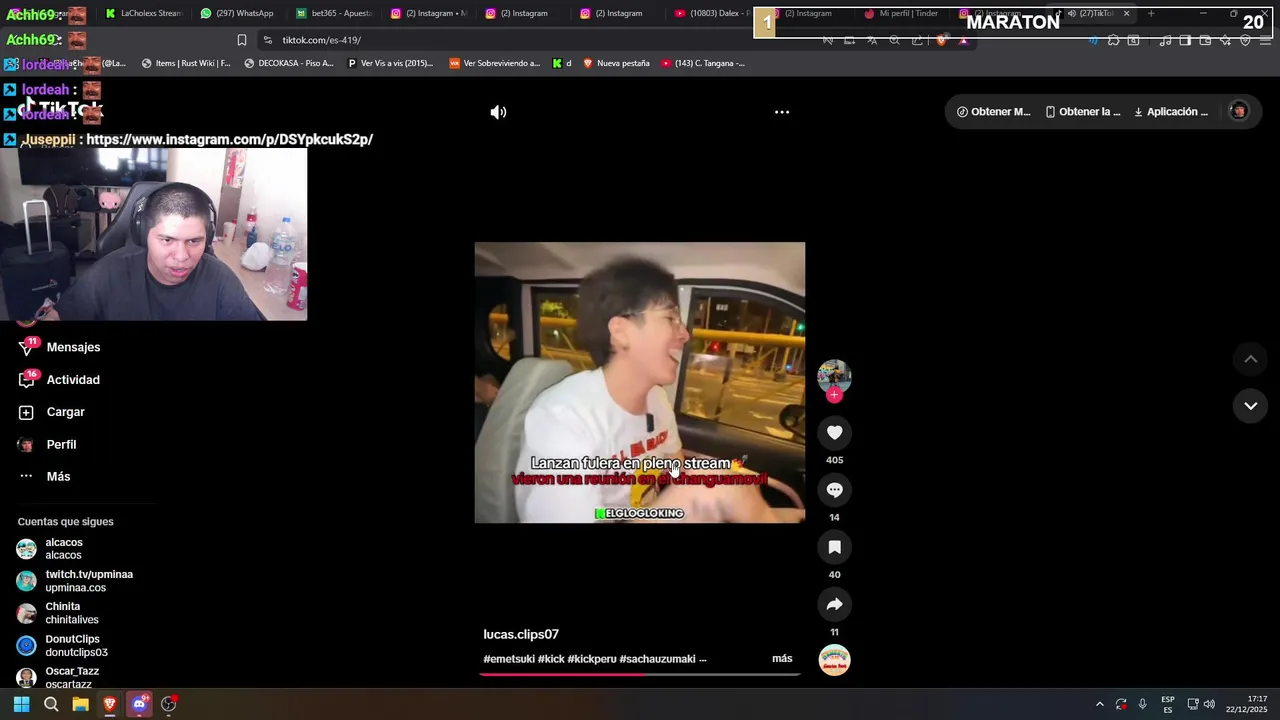This screenshot has height=720, width=1280.
Task: Open the Windows Start menu
Action: coord(21,704)
